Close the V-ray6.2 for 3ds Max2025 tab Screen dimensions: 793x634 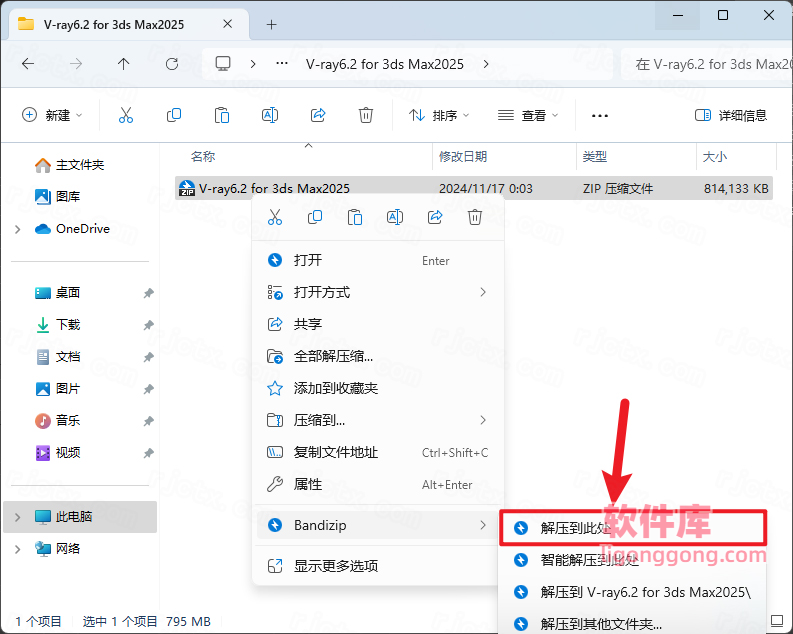[228, 24]
